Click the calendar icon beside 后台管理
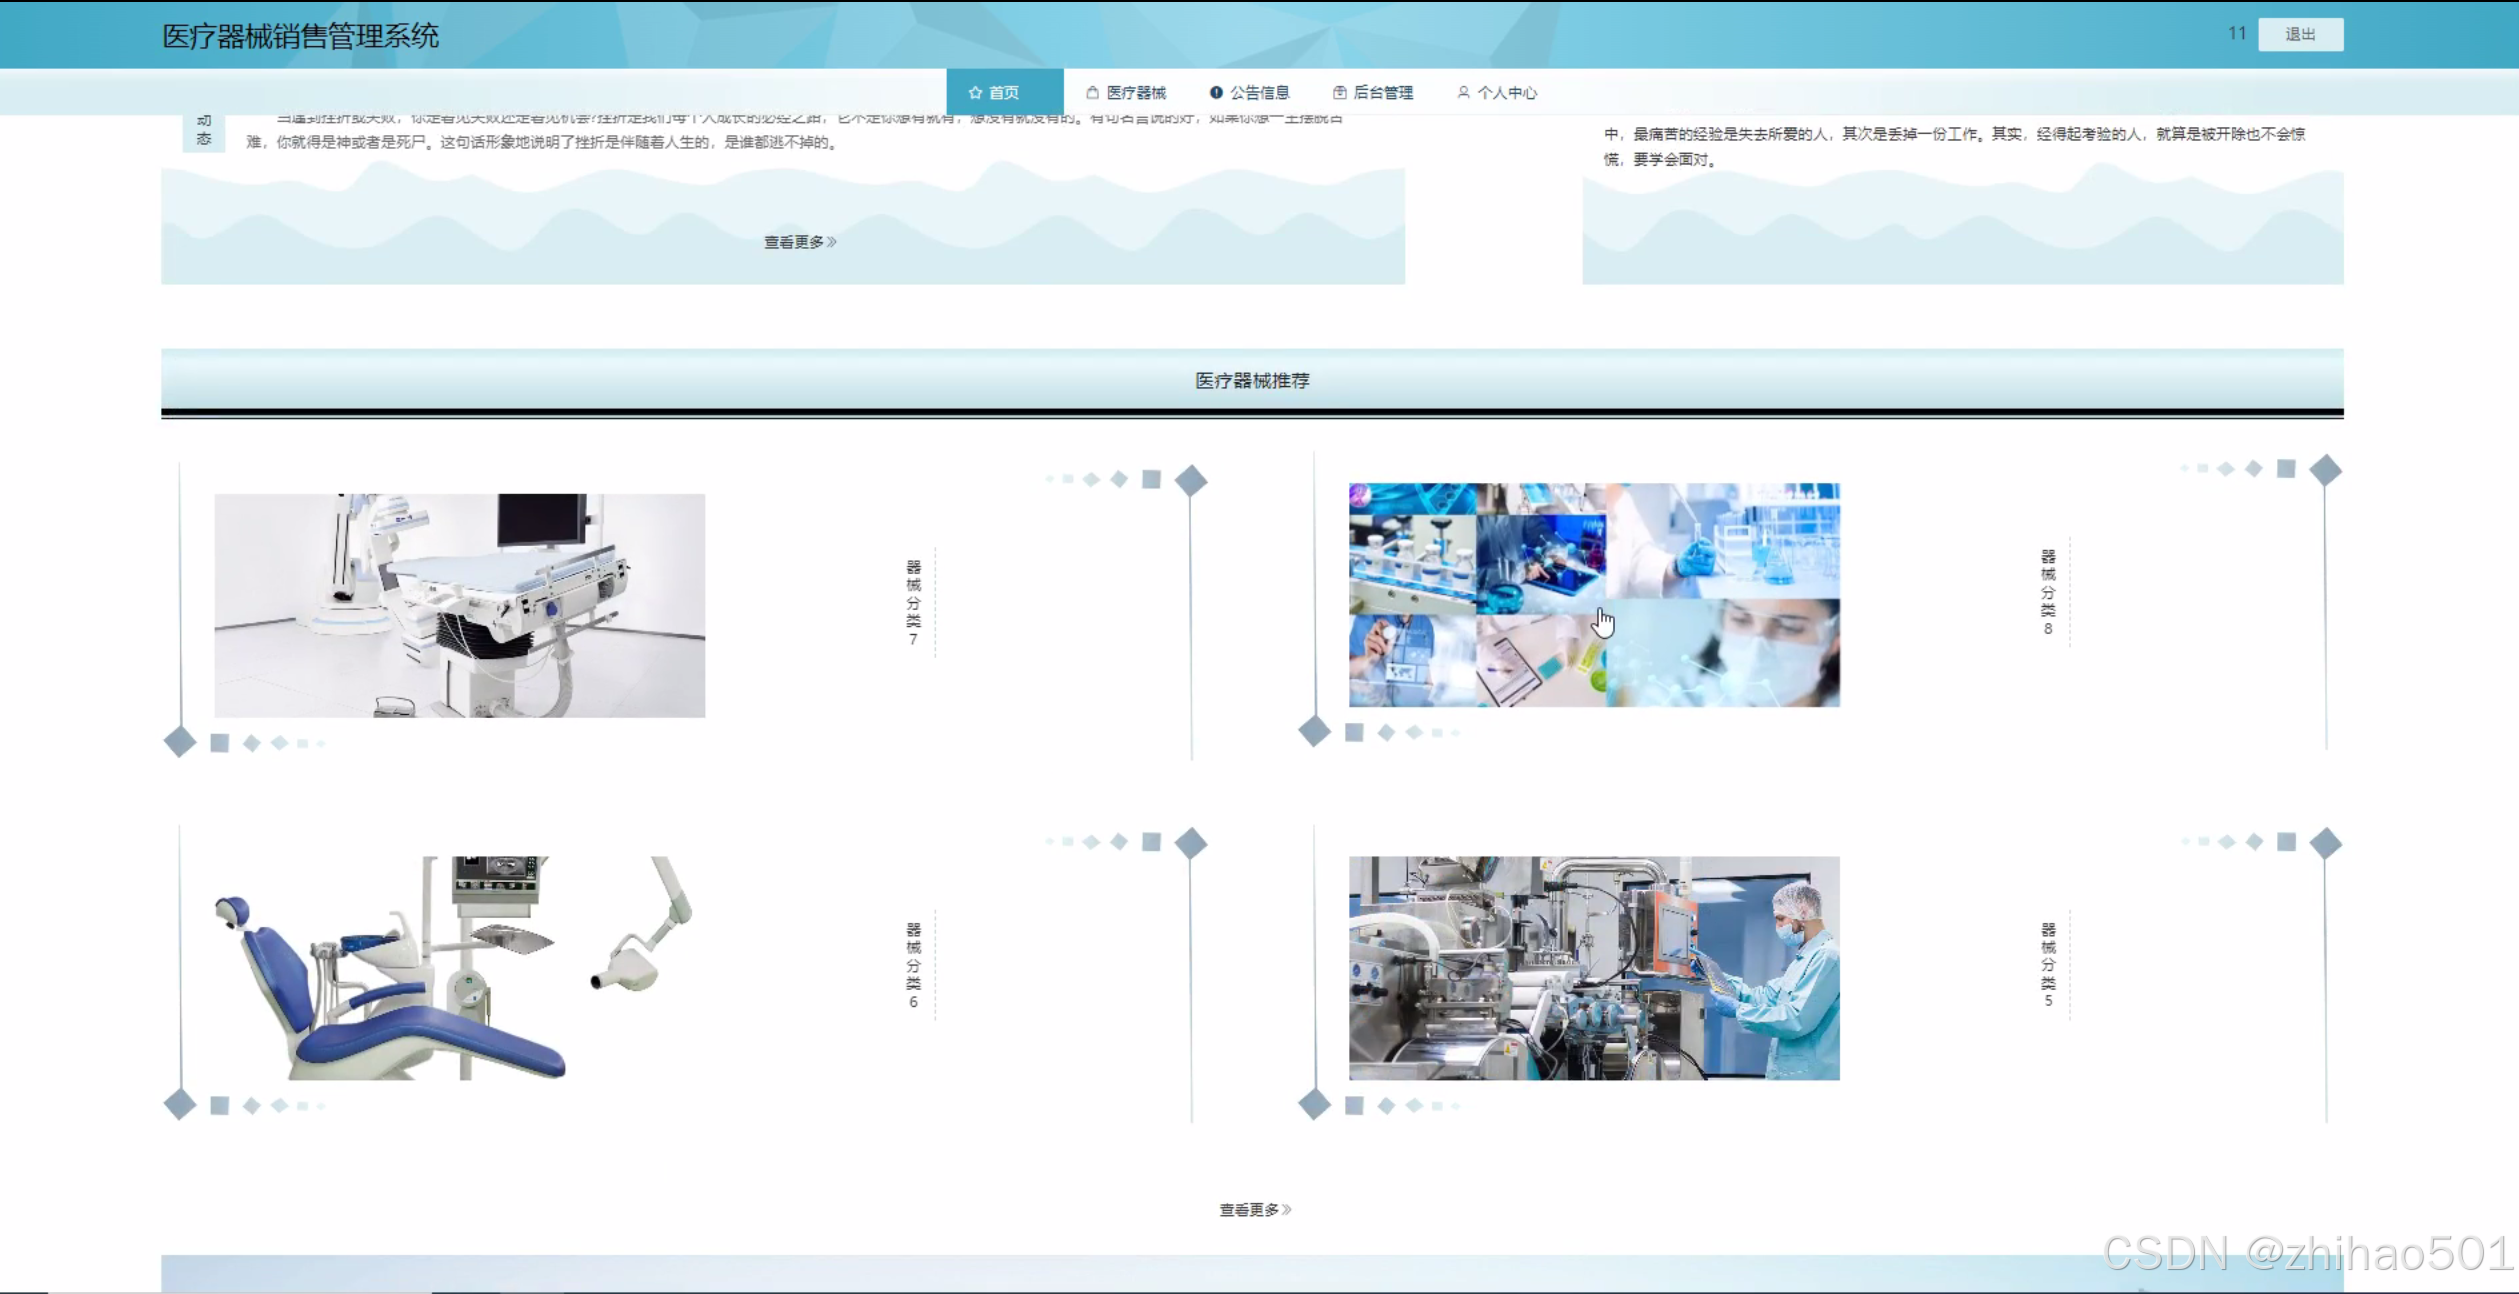The image size is (2519, 1294). click(x=1339, y=93)
